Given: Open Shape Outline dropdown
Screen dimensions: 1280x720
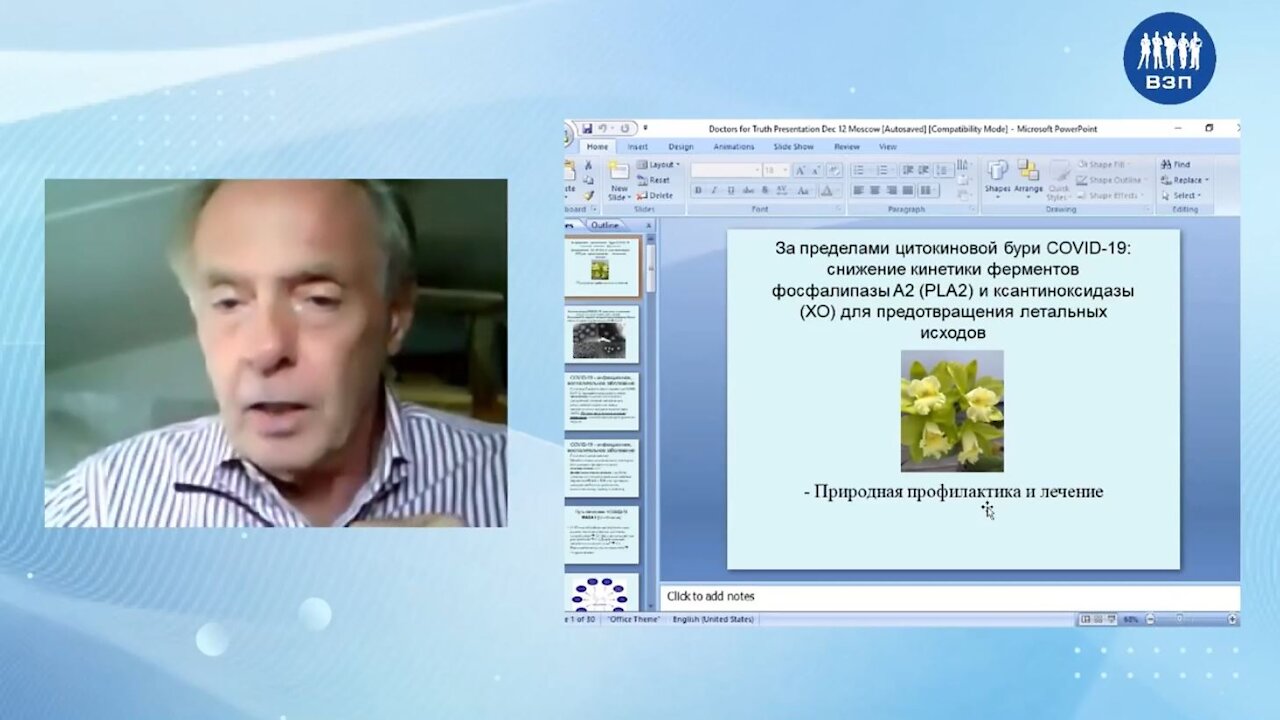Looking at the screenshot, I should tap(1110, 180).
